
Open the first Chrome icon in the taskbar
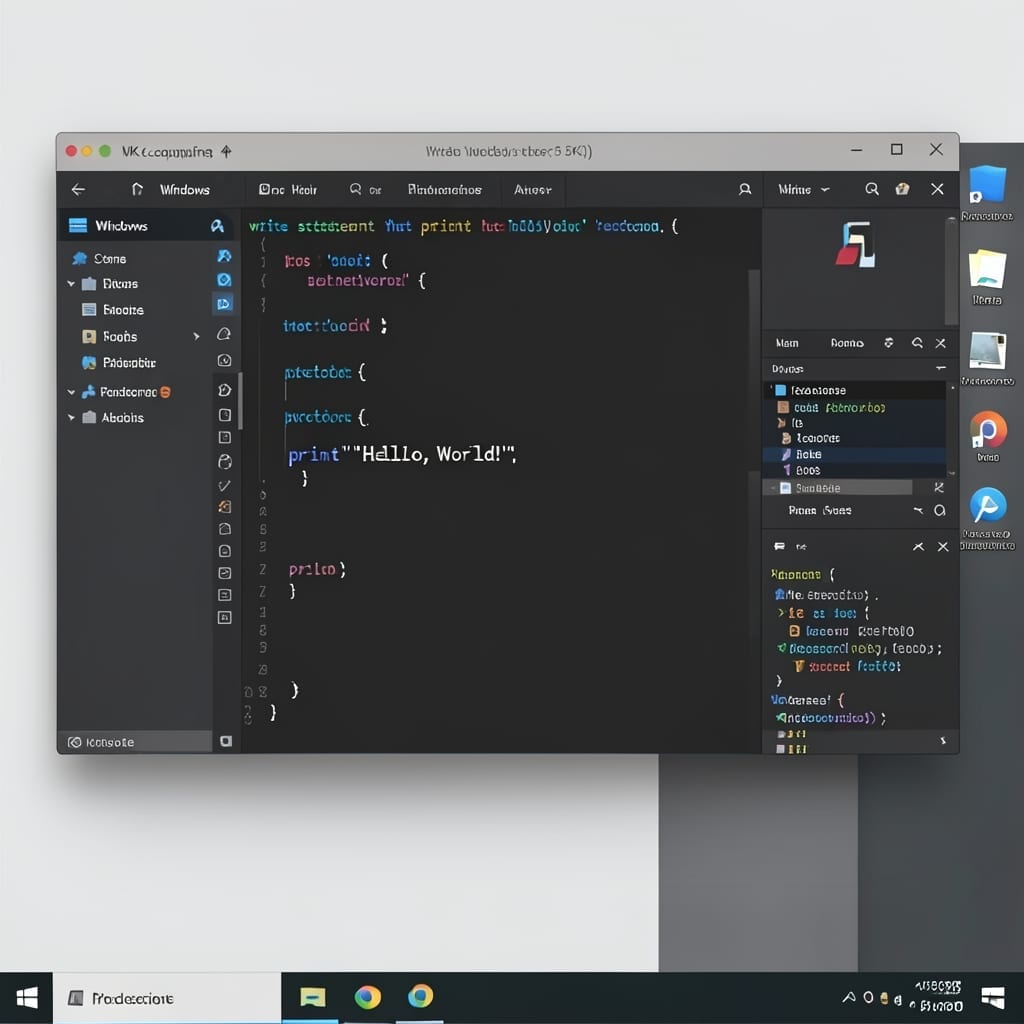(368, 997)
